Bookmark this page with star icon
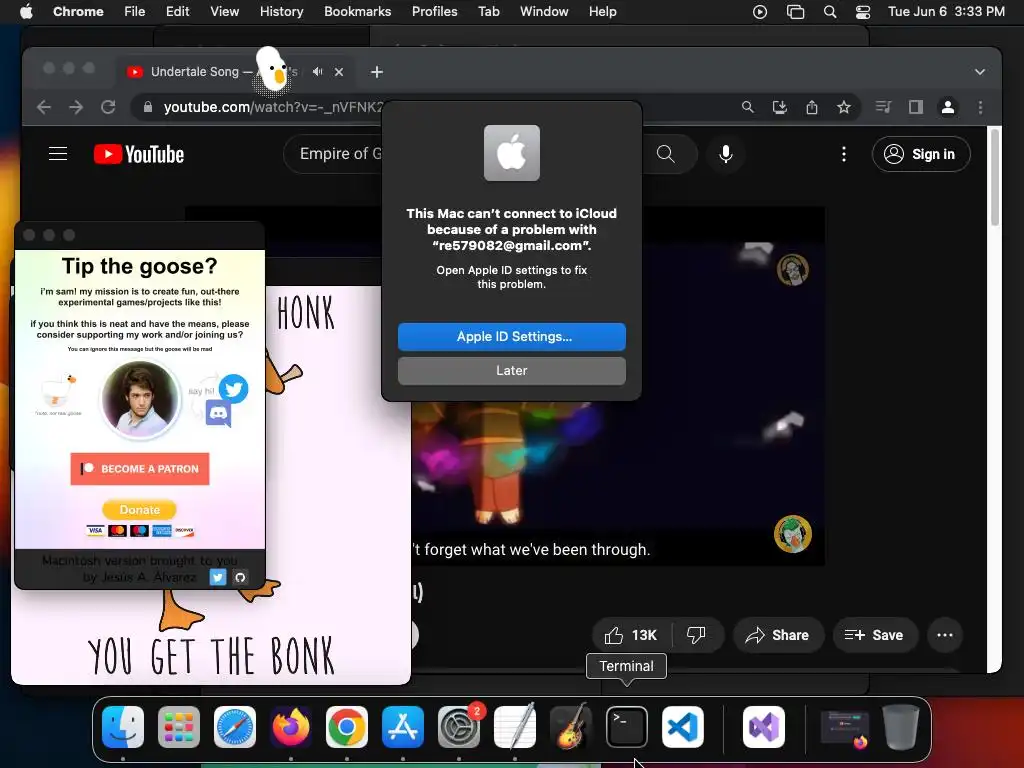 tap(844, 107)
